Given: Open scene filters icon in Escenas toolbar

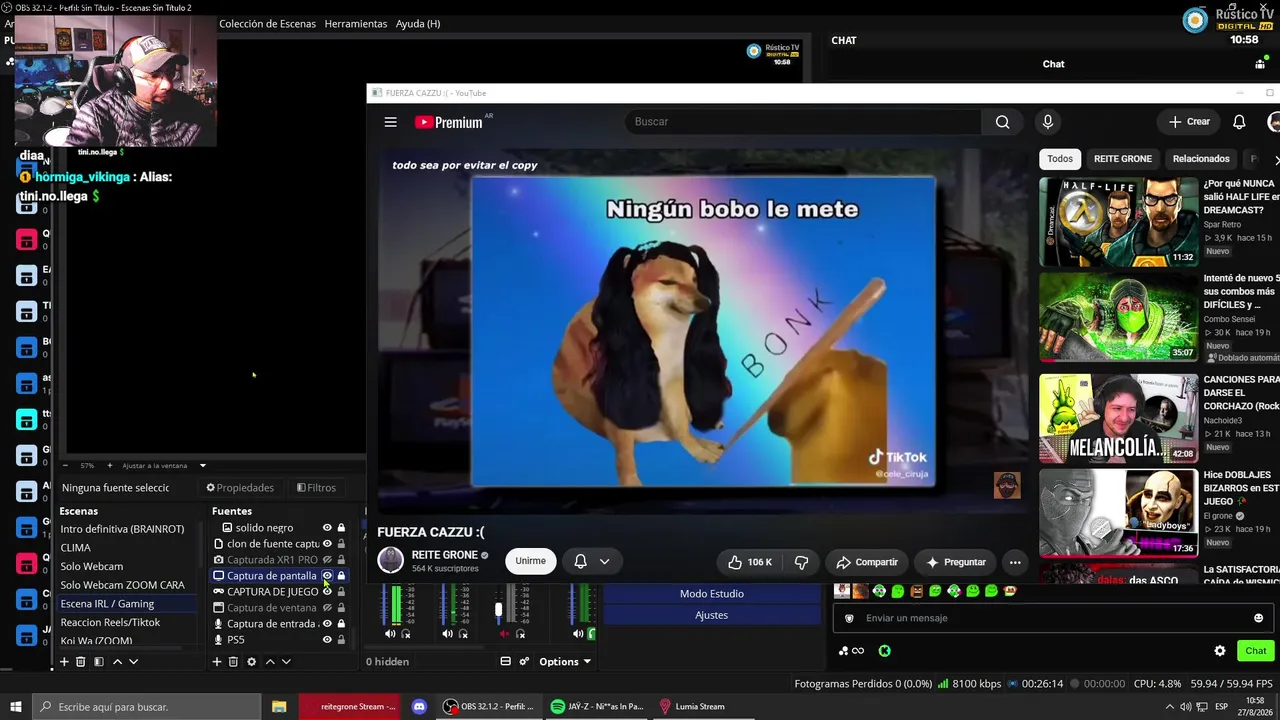Looking at the screenshot, I should coord(98,662).
